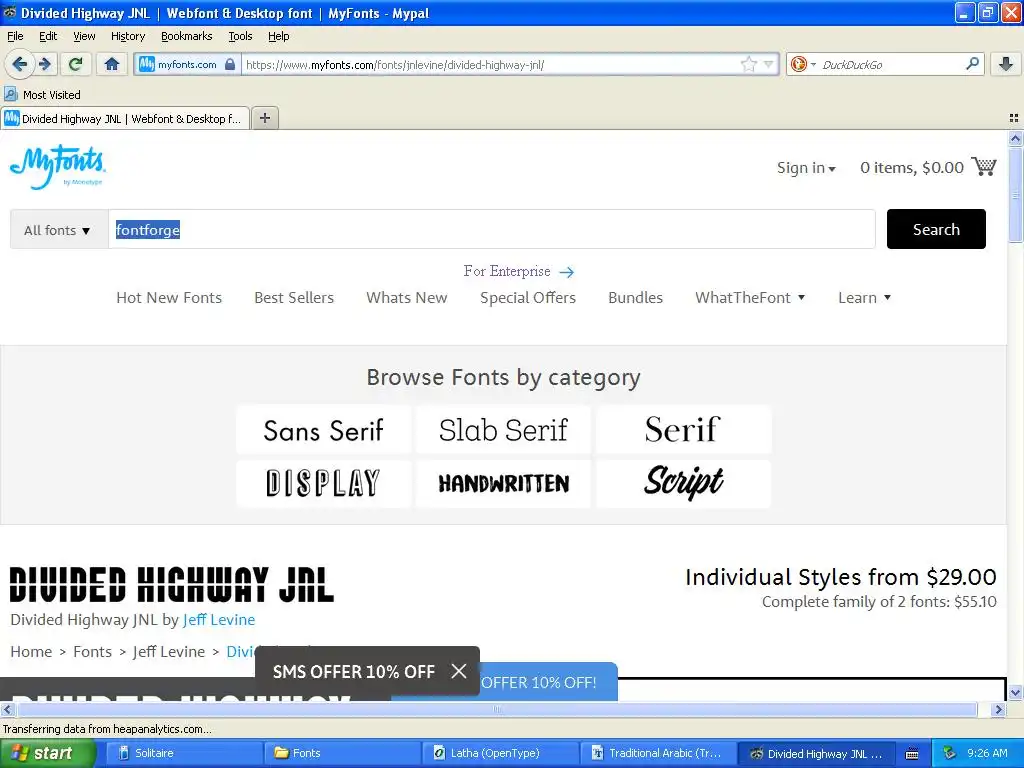Follow the For Enterprise link
The image size is (1024, 768).
coord(519,271)
